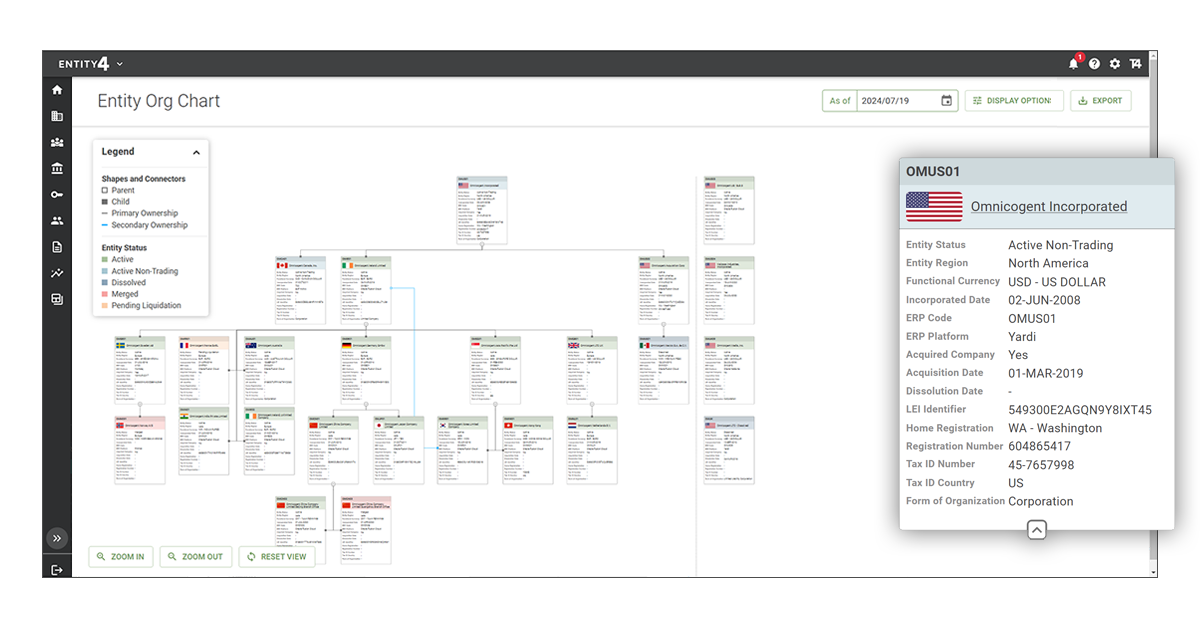Export the org chart
This screenshot has height=628, width=1200.
[1100, 101]
